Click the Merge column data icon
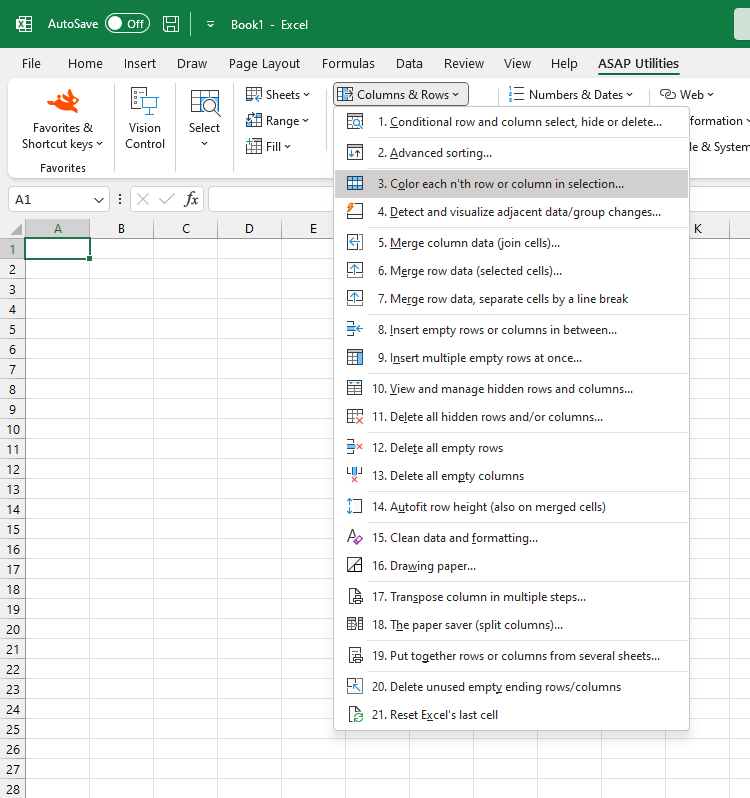Viewport: 750px width, 798px height. pos(355,243)
